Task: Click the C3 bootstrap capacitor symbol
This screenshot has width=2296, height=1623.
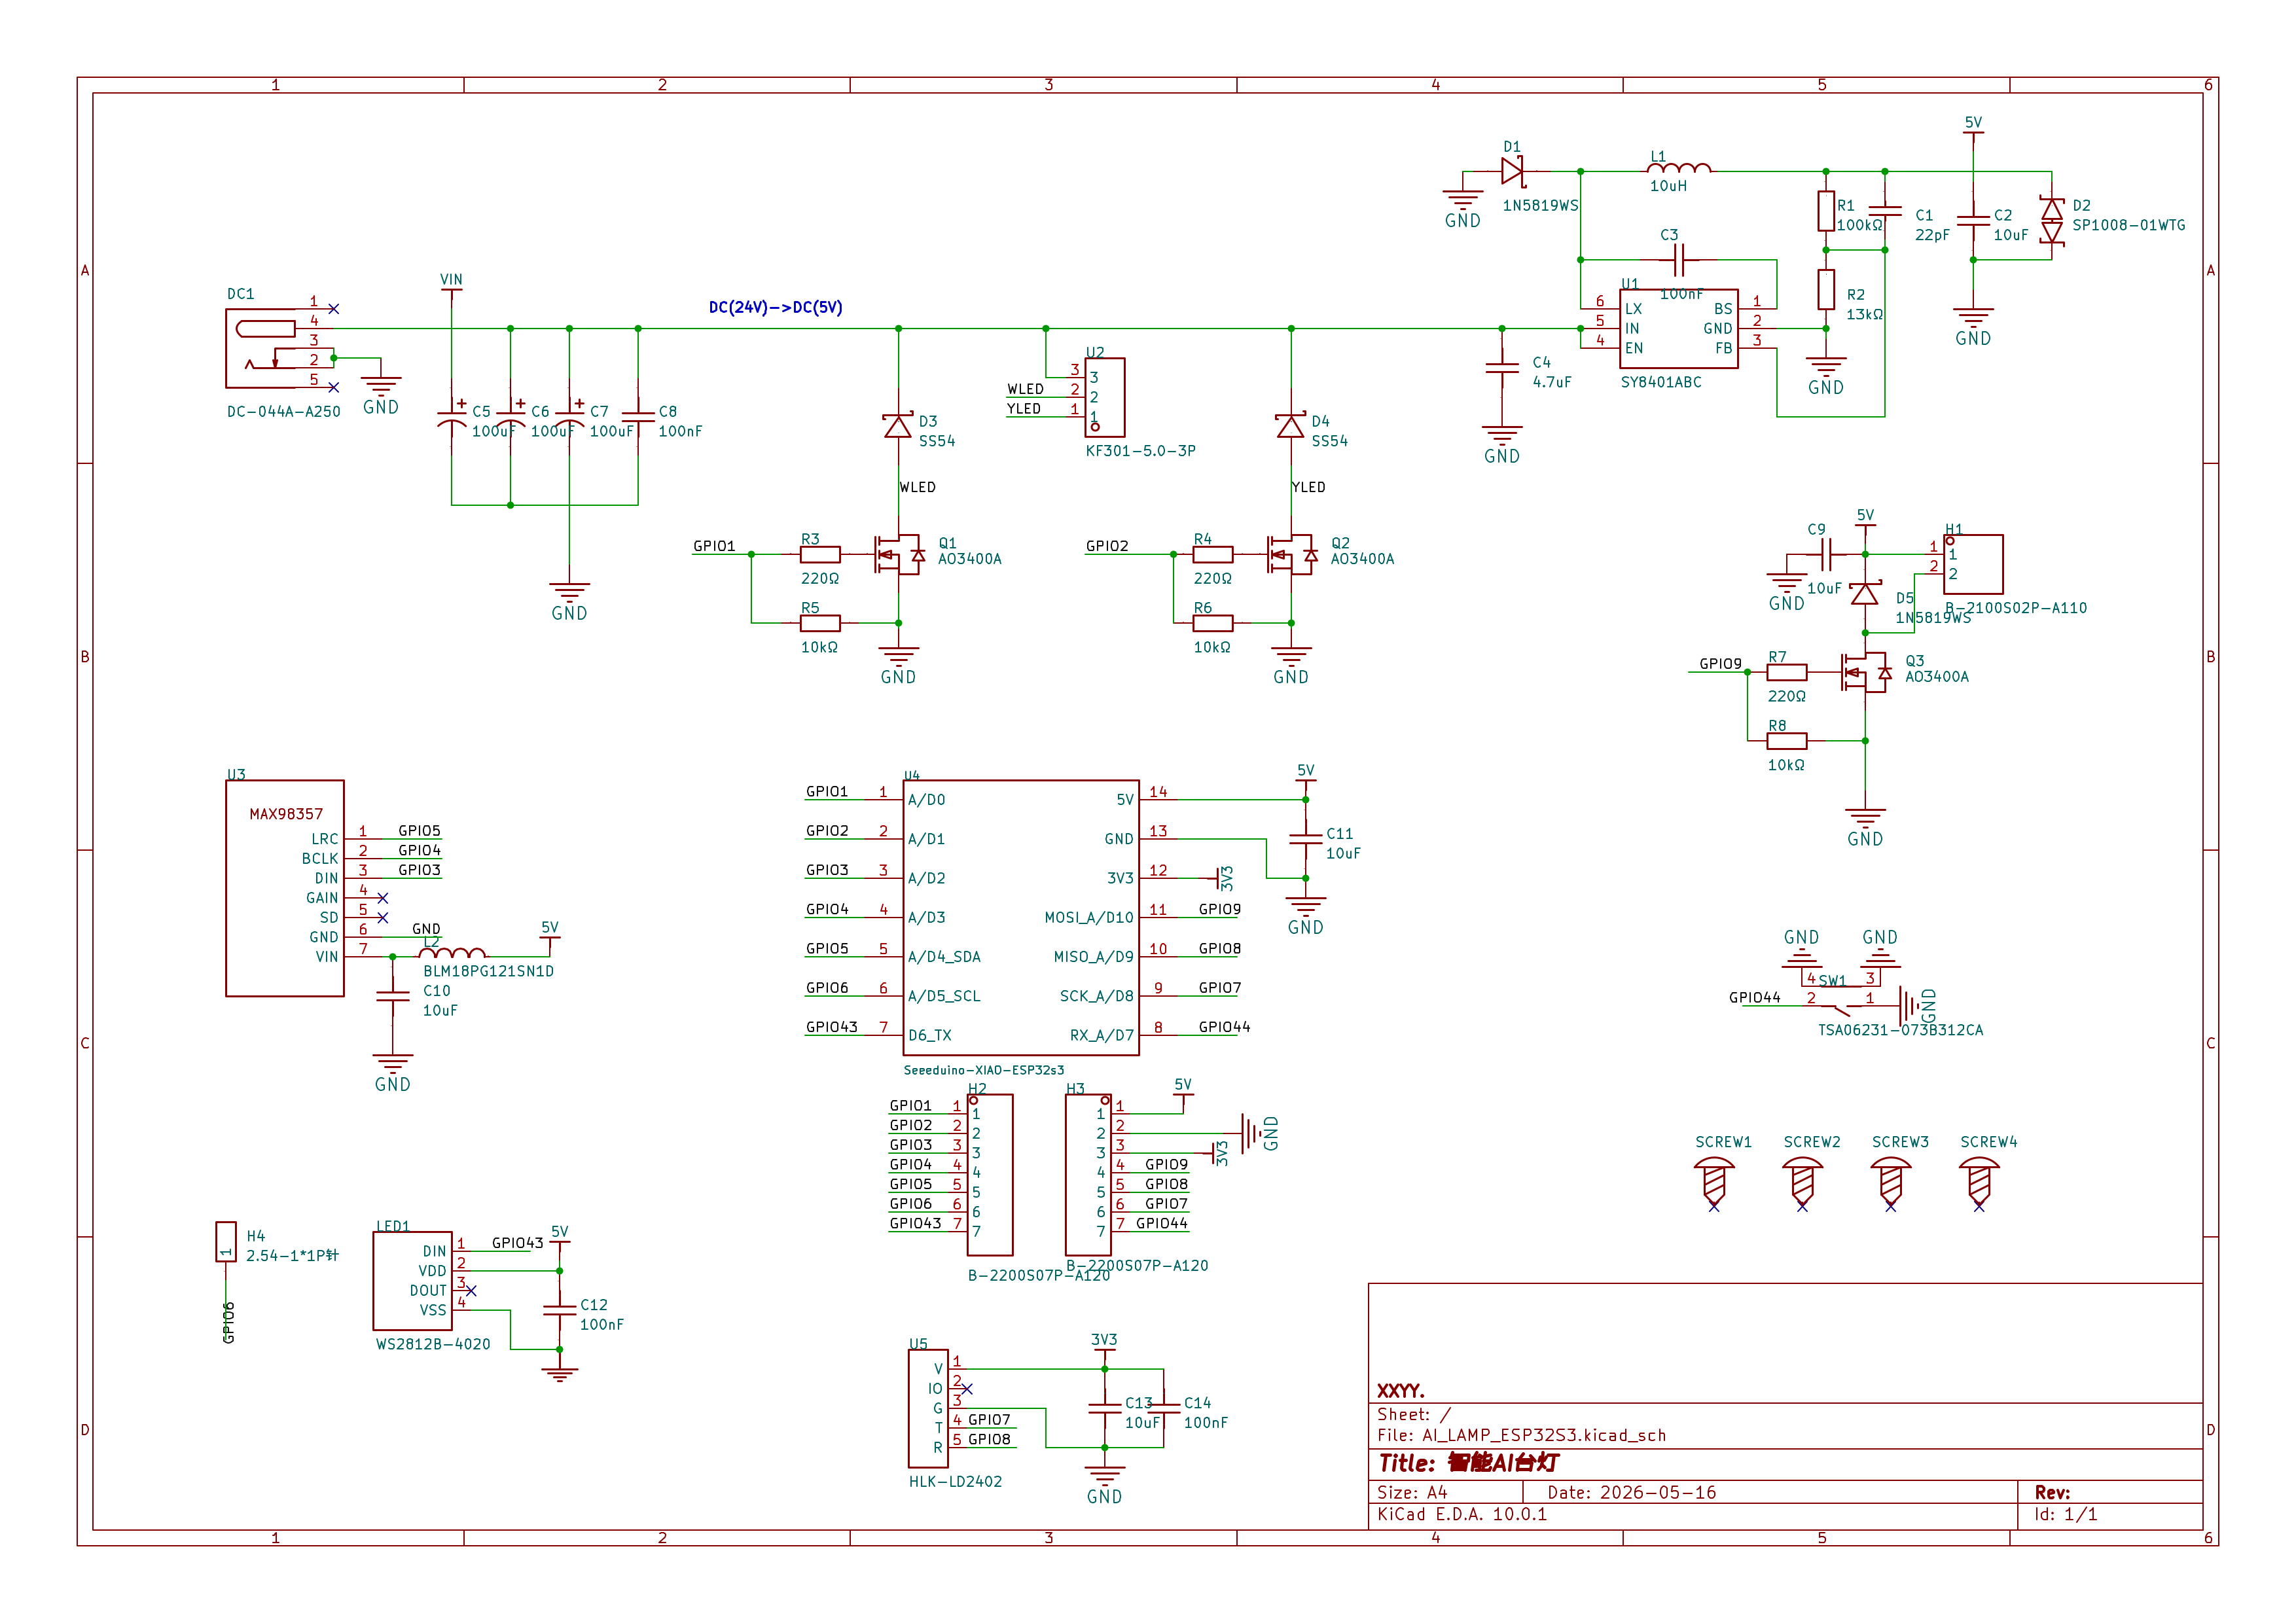Action: (x=1679, y=261)
